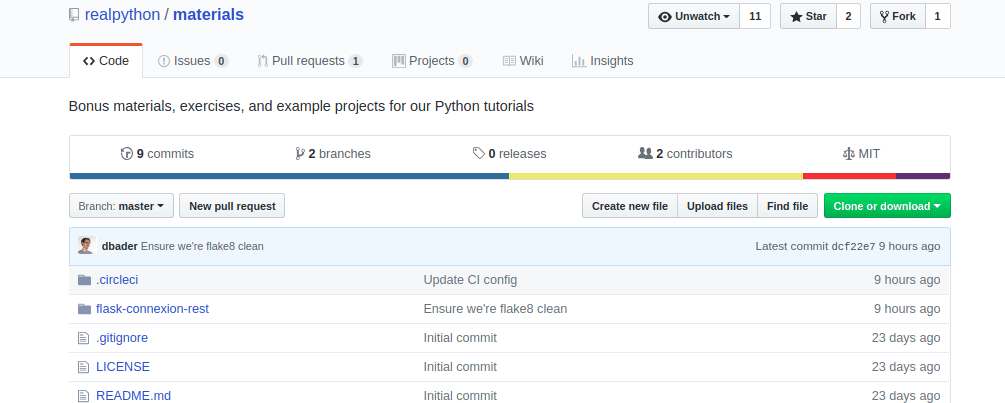
Task: Open the Unwatch dropdown
Action: 694,16
